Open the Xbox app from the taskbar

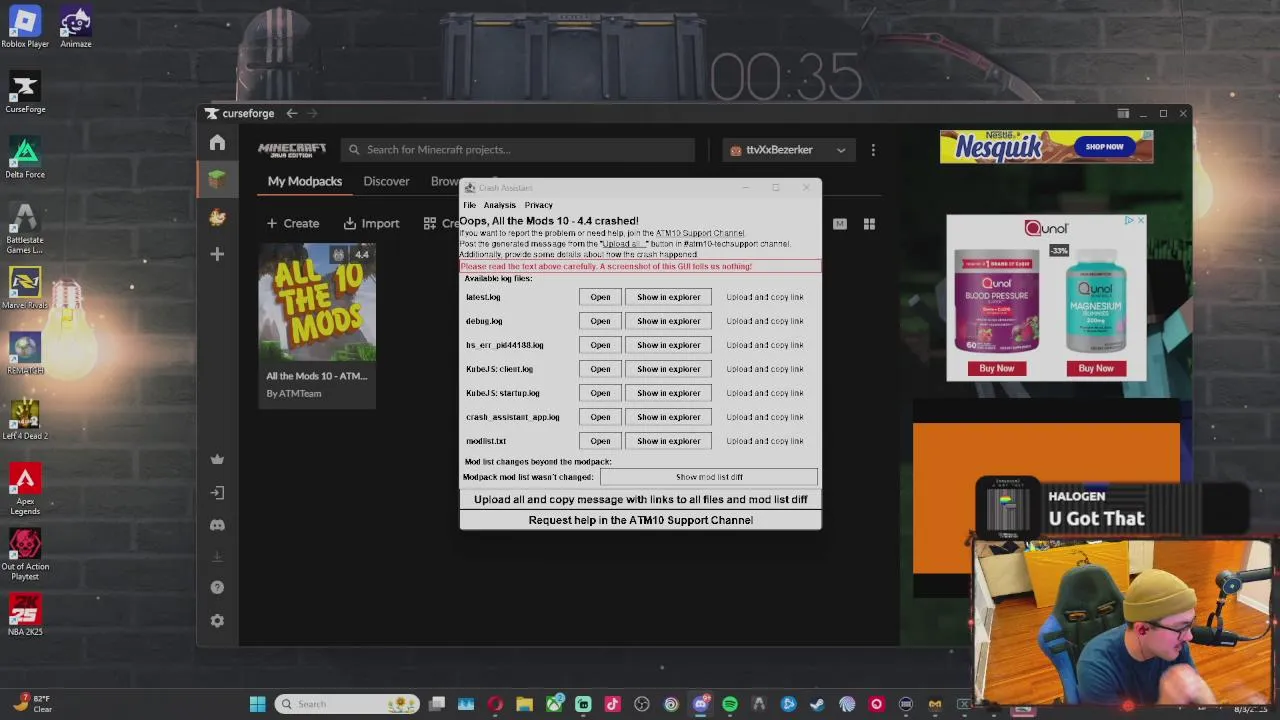pos(554,704)
